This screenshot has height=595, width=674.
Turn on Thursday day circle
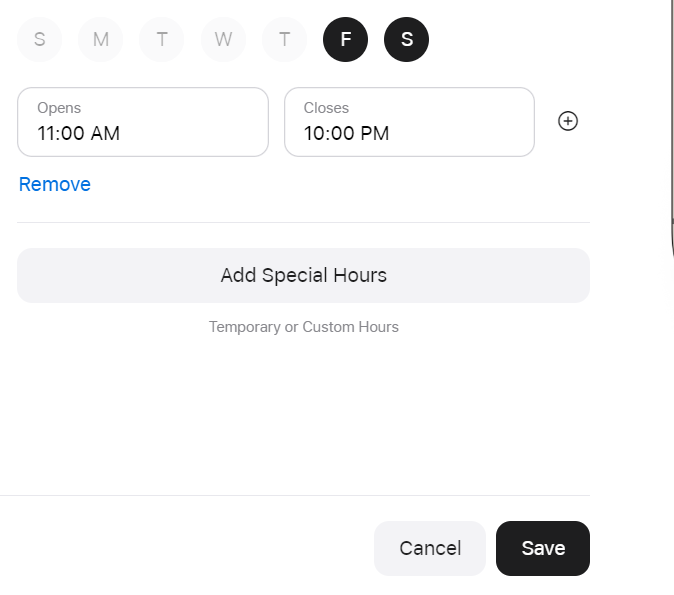284,40
